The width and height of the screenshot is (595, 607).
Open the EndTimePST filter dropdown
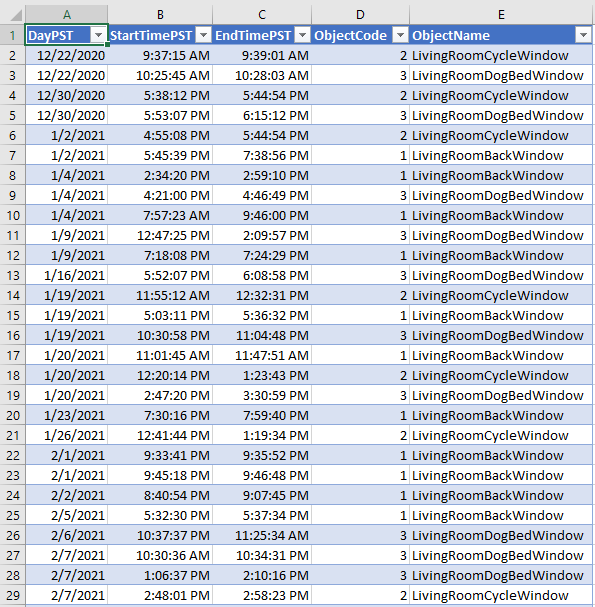pyautogui.click(x=302, y=35)
